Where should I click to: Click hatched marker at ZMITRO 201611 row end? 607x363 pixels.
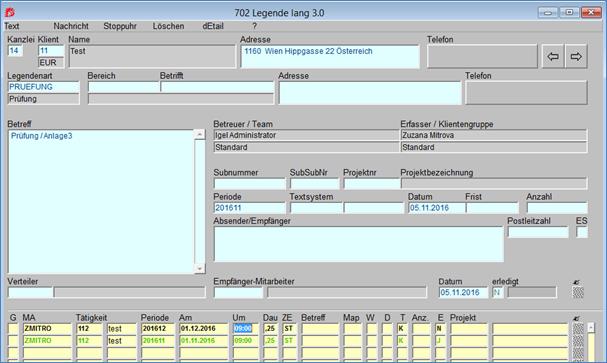click(578, 341)
